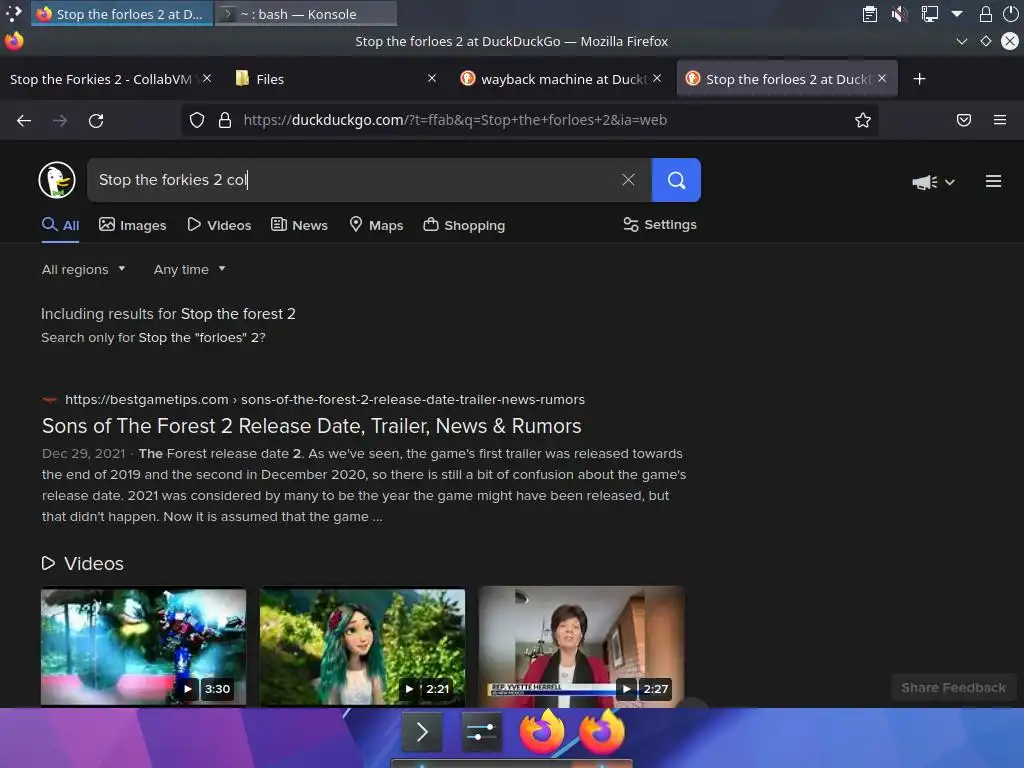Open Sons of The Forest 2 result title
1024x768 pixels.
point(312,426)
